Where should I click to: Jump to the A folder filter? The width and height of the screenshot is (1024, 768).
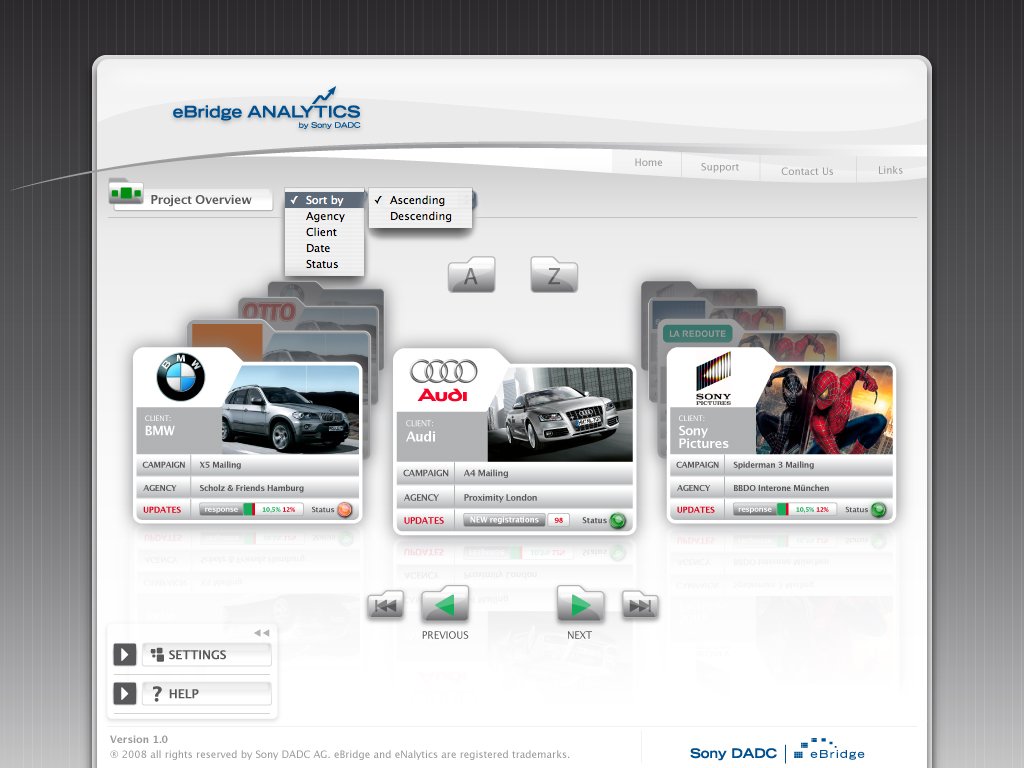click(472, 275)
